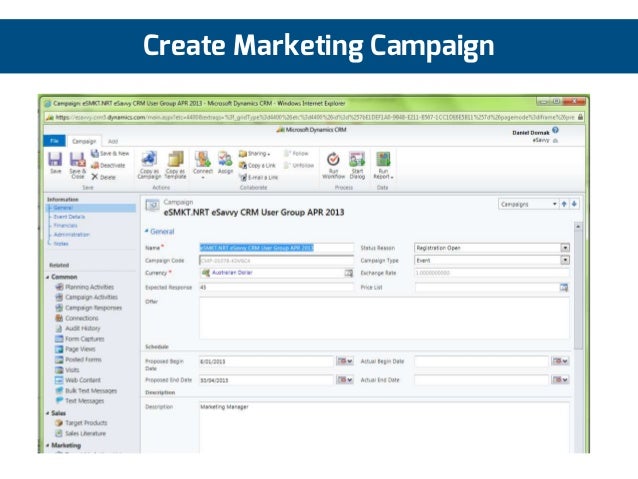Go to Administration section
The width and height of the screenshot is (638, 479).
pyautogui.click(x=71, y=234)
